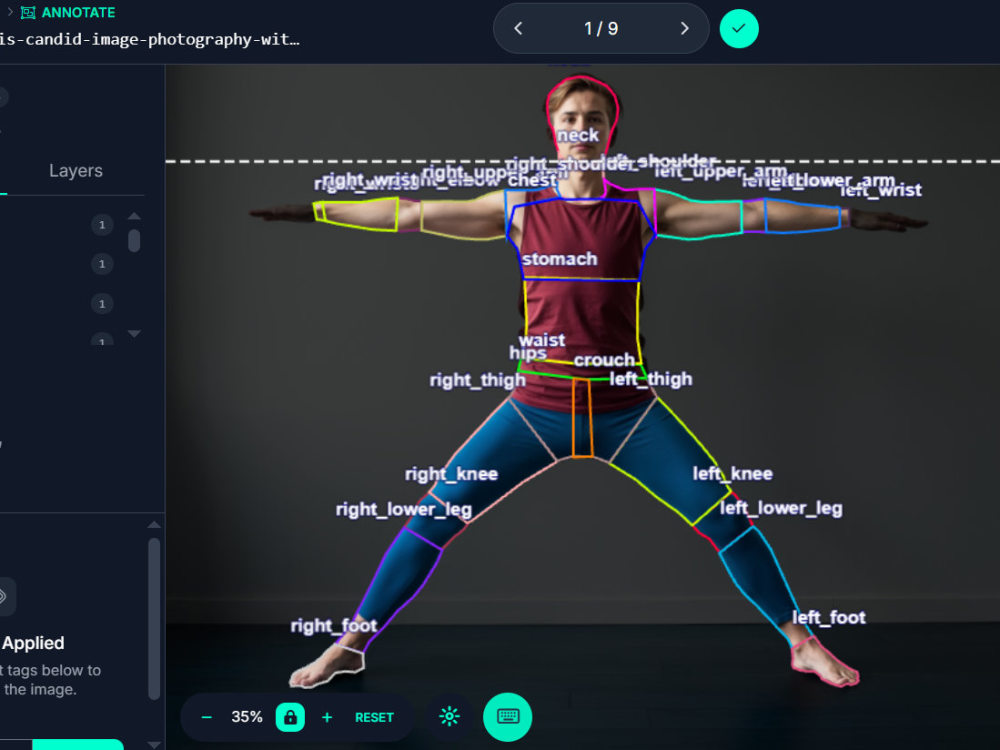Switch to the Layers tab

(x=76, y=170)
